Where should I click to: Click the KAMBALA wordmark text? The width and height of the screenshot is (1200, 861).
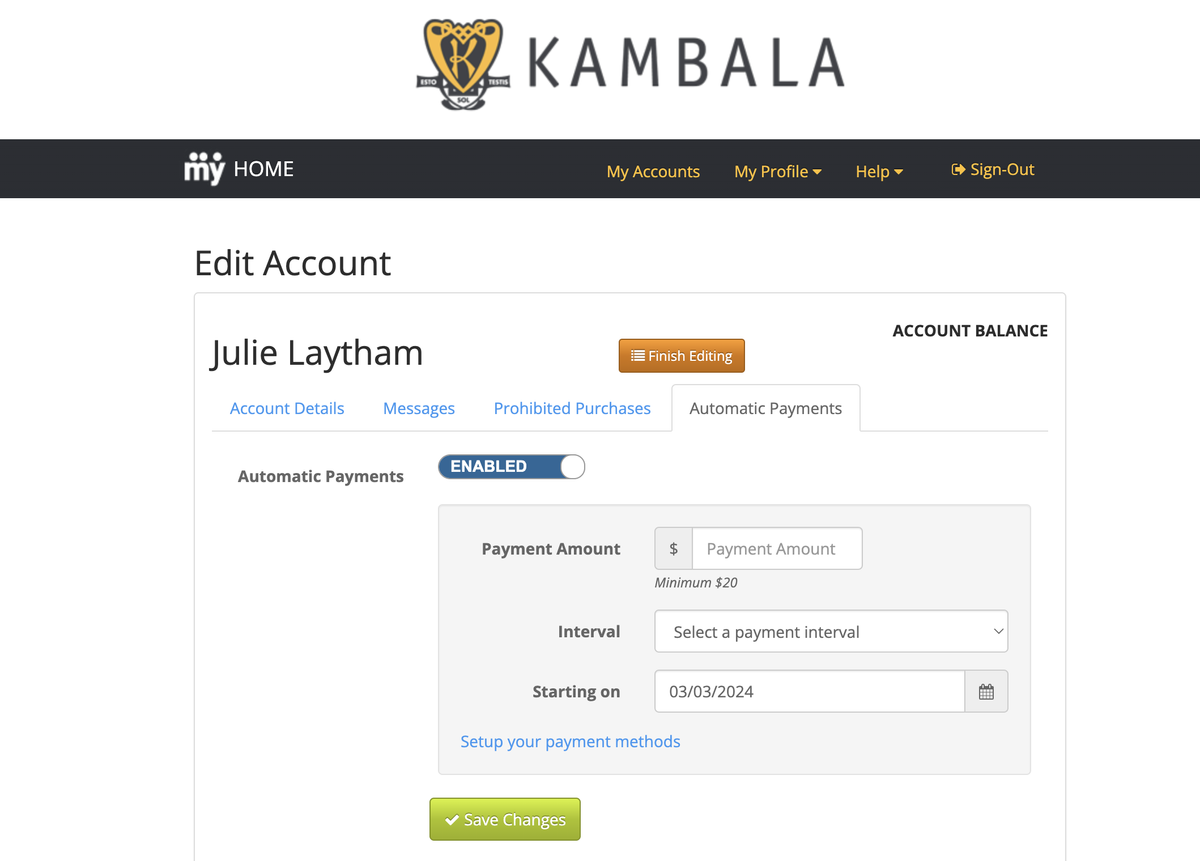[685, 63]
